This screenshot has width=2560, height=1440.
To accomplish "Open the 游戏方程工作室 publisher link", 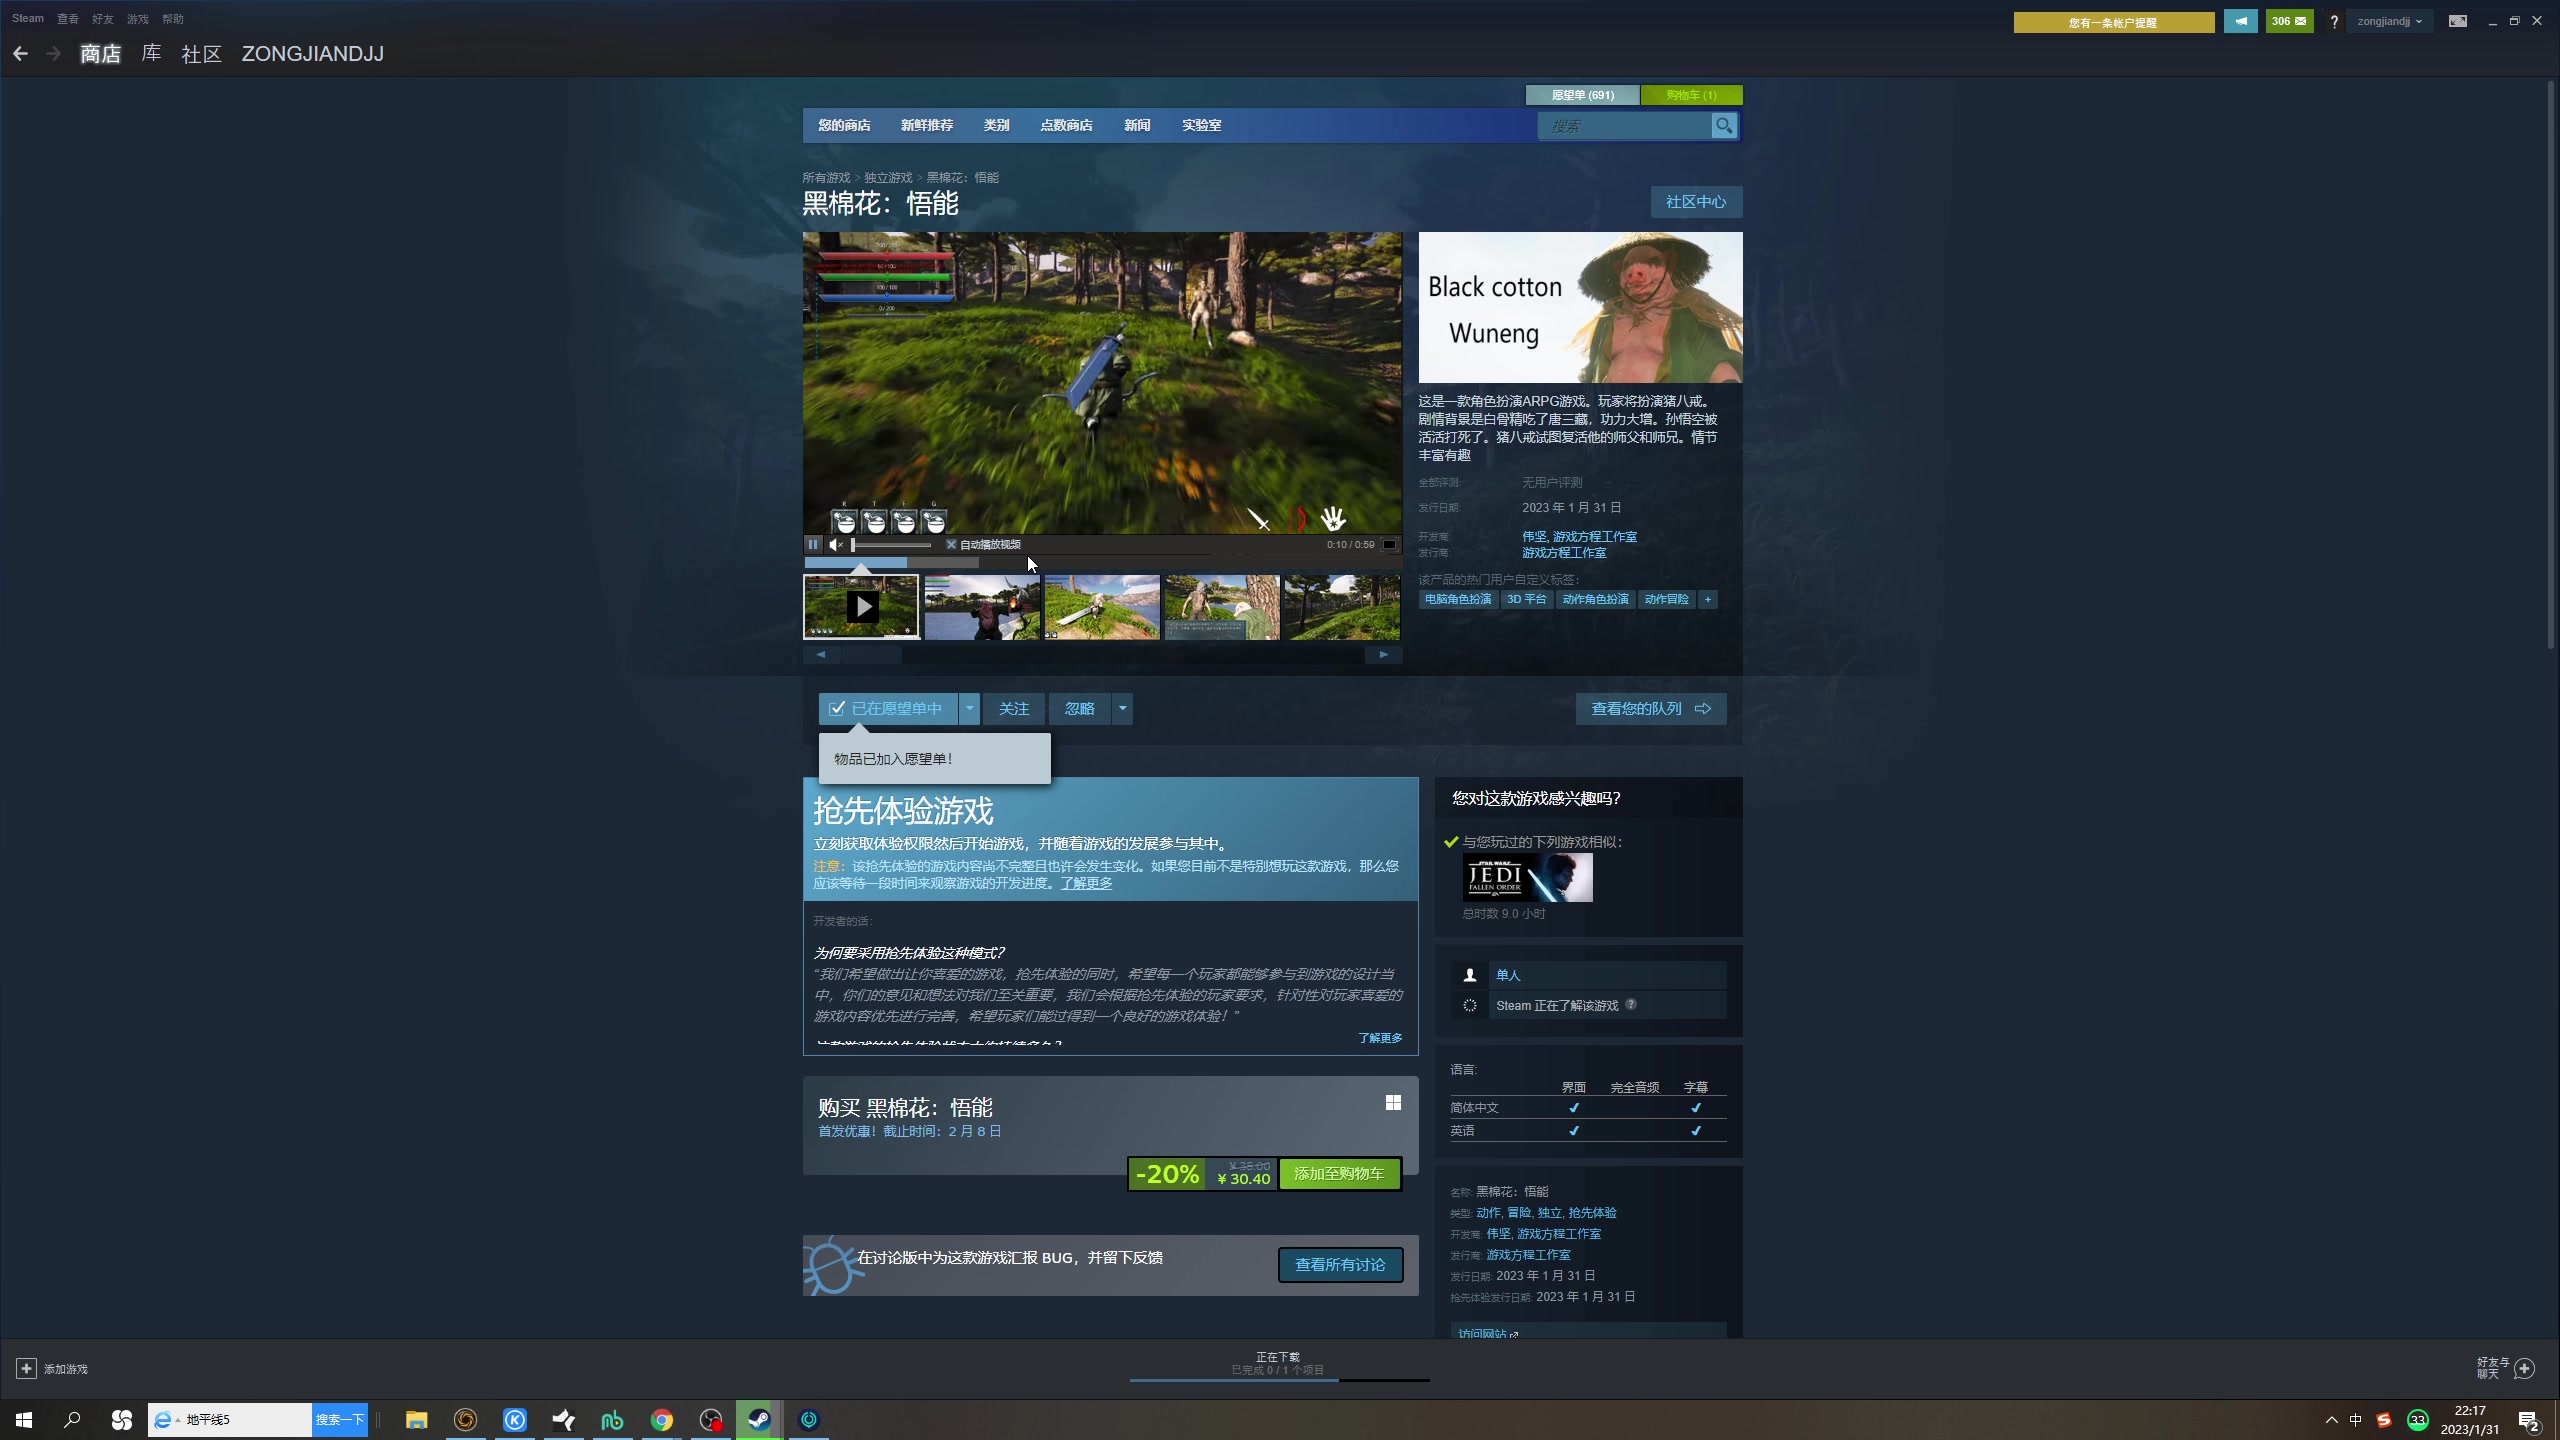I will pos(1564,552).
